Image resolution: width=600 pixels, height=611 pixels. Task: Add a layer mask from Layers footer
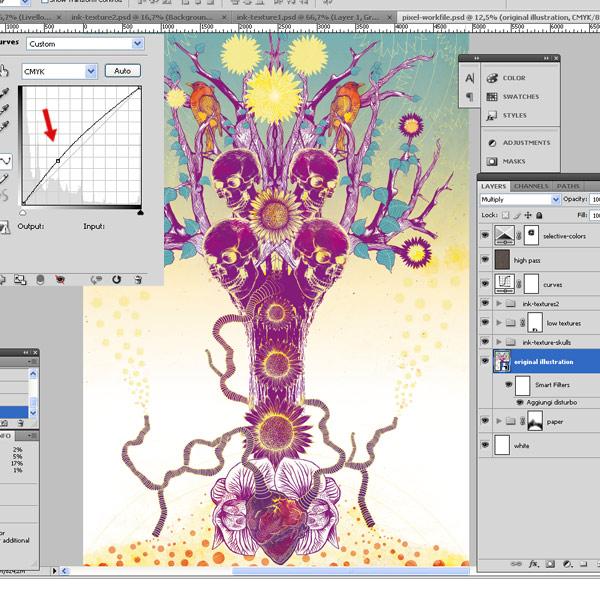coord(550,564)
